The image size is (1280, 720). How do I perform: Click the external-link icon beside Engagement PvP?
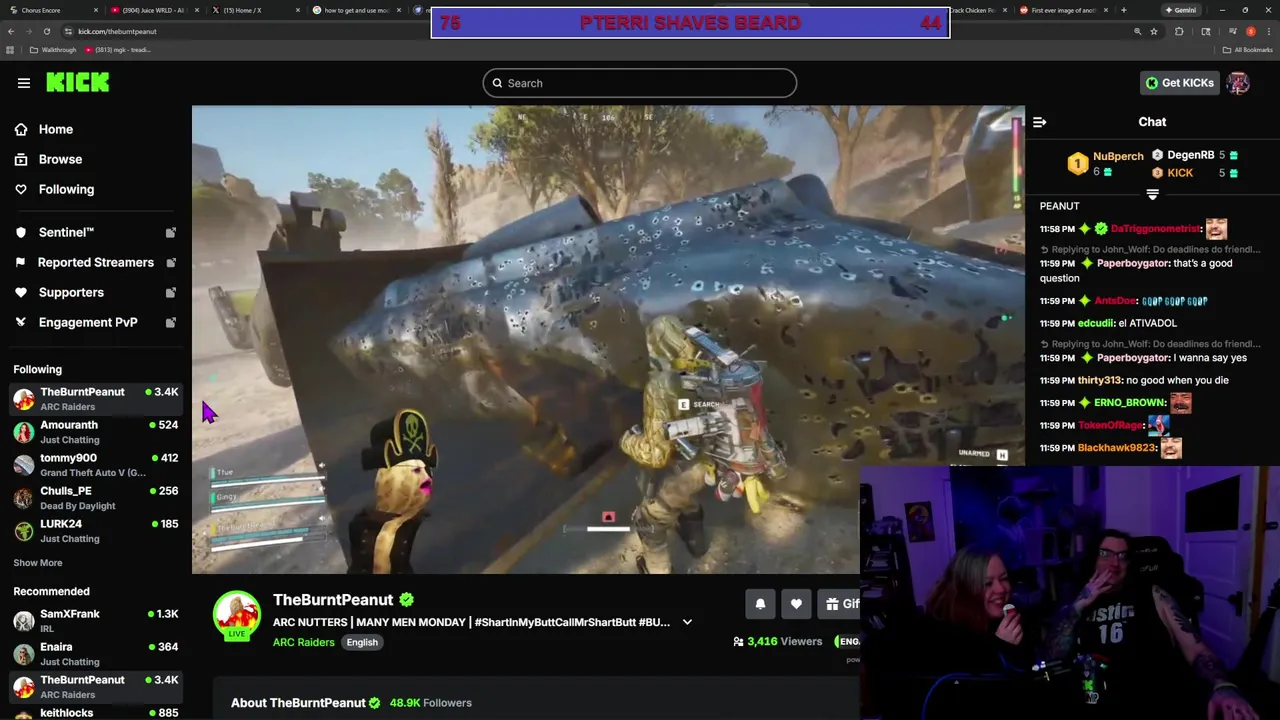[x=170, y=322]
